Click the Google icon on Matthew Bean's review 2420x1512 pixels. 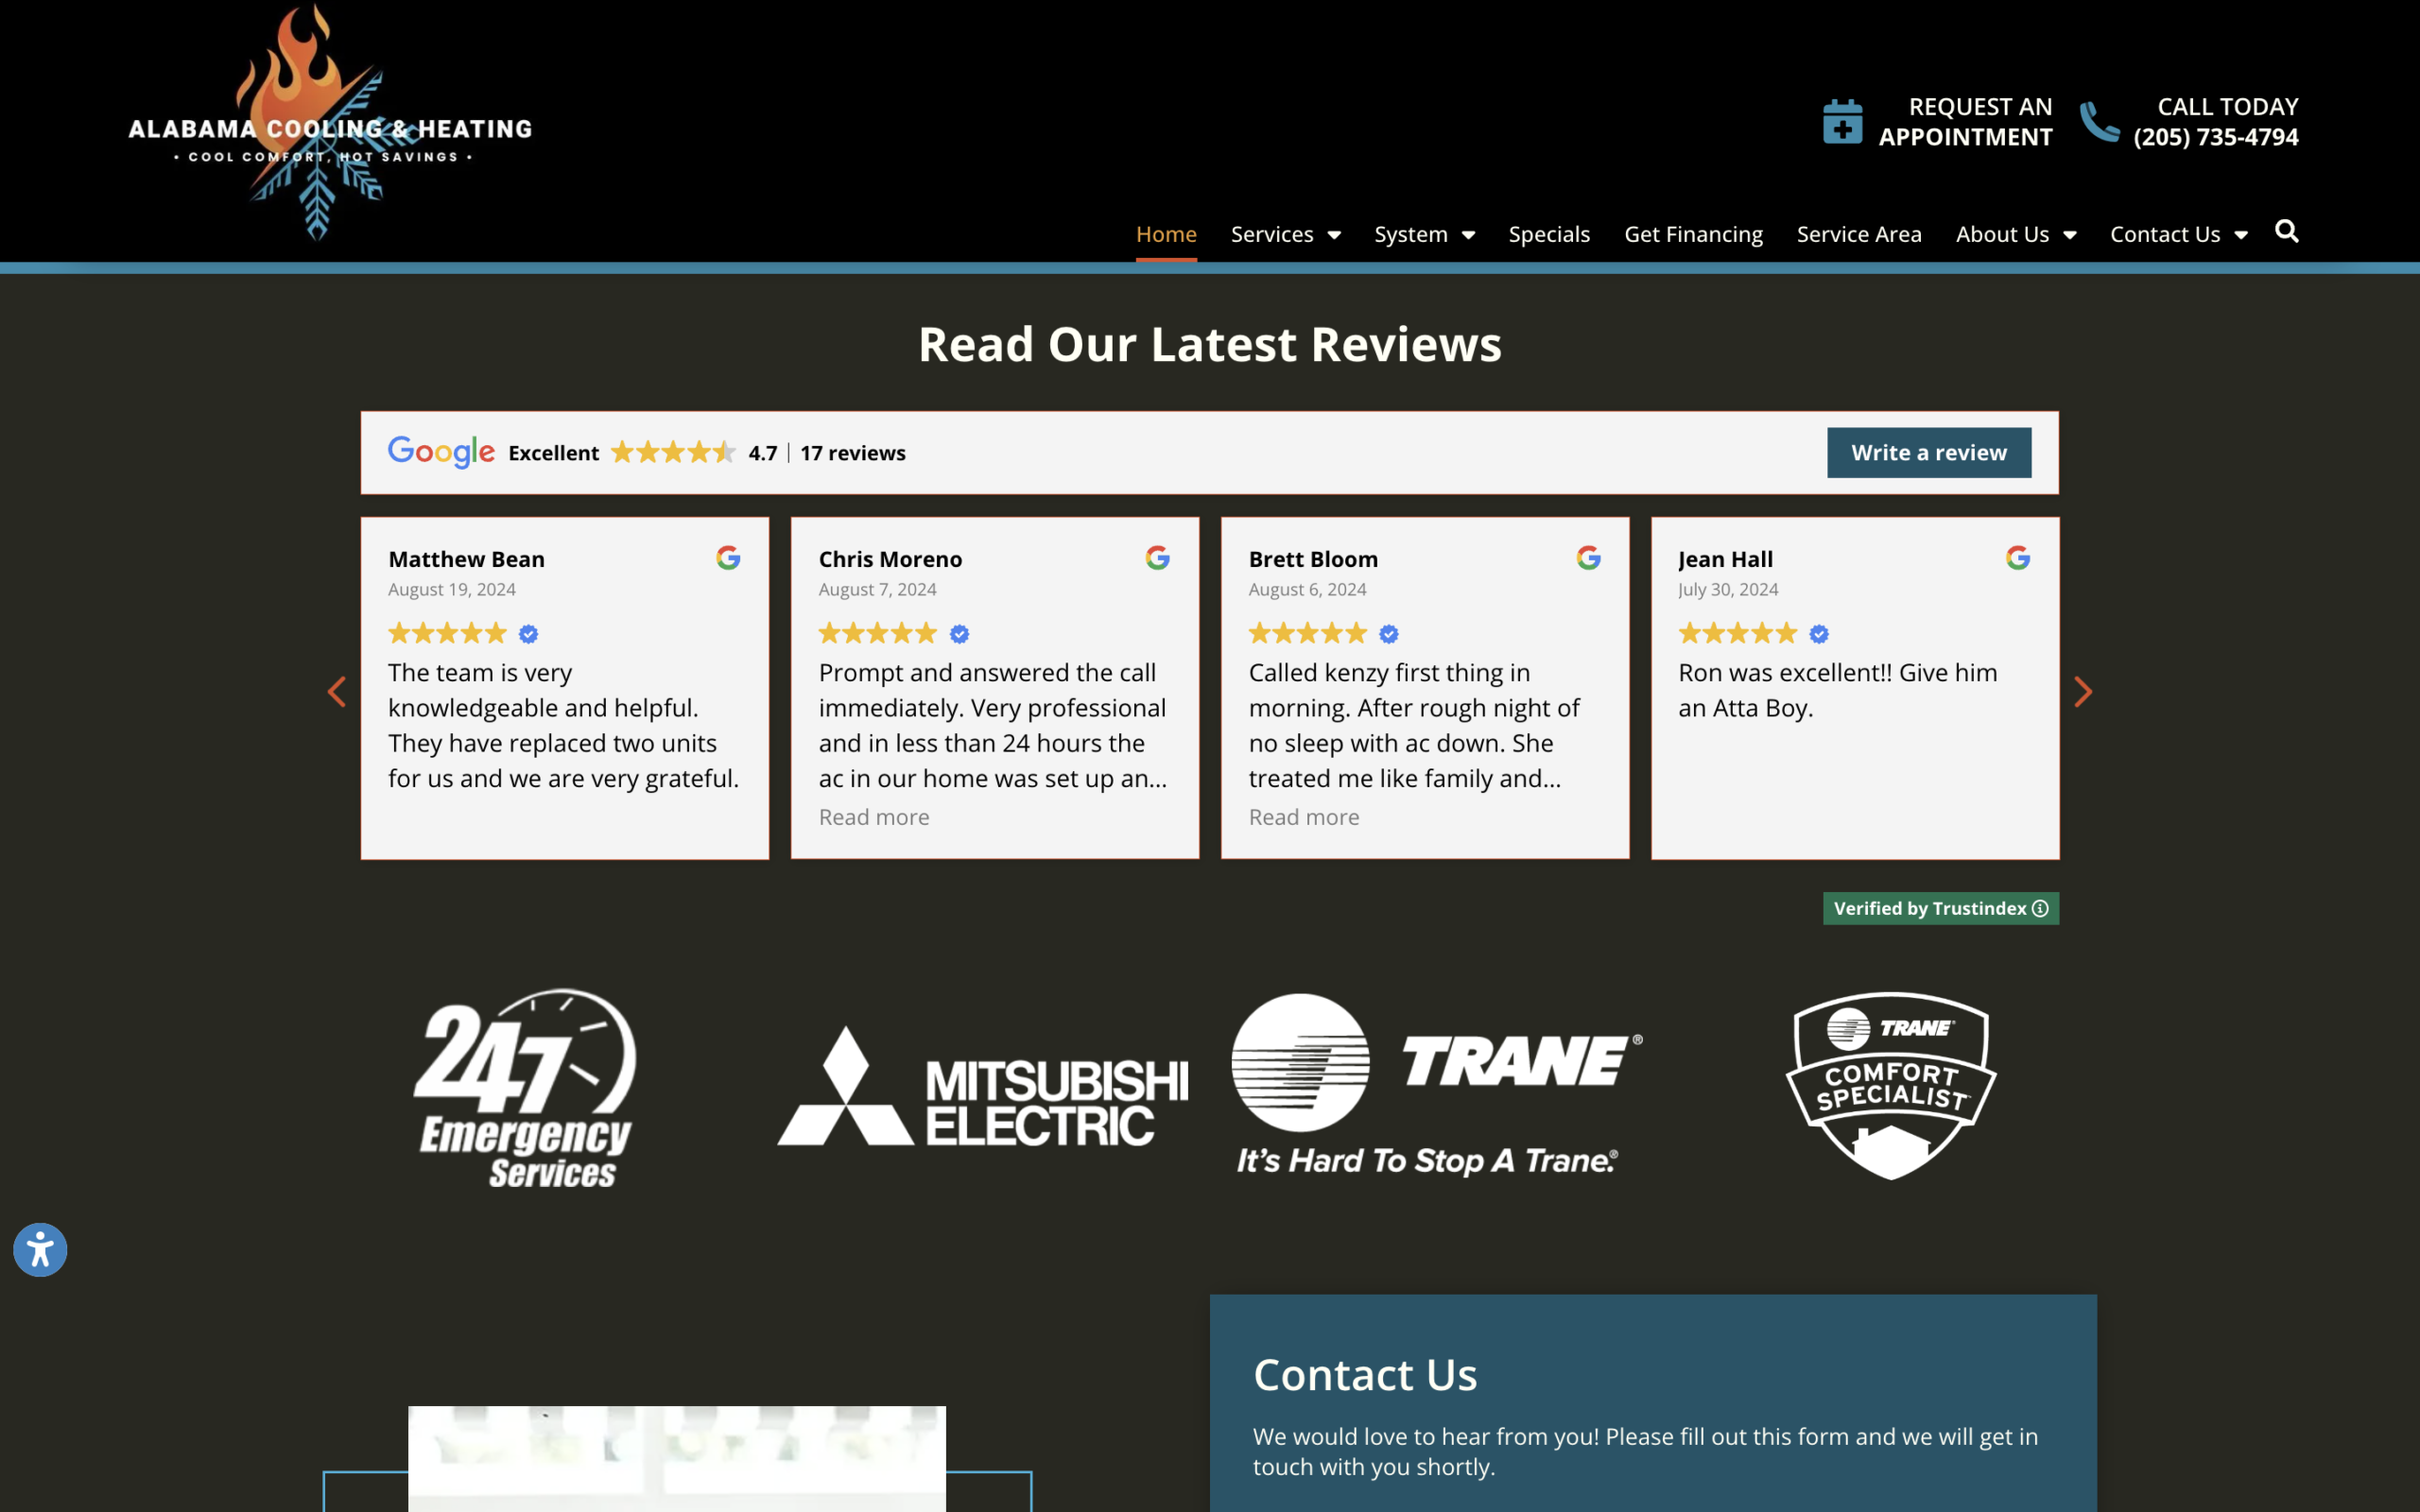[728, 558]
